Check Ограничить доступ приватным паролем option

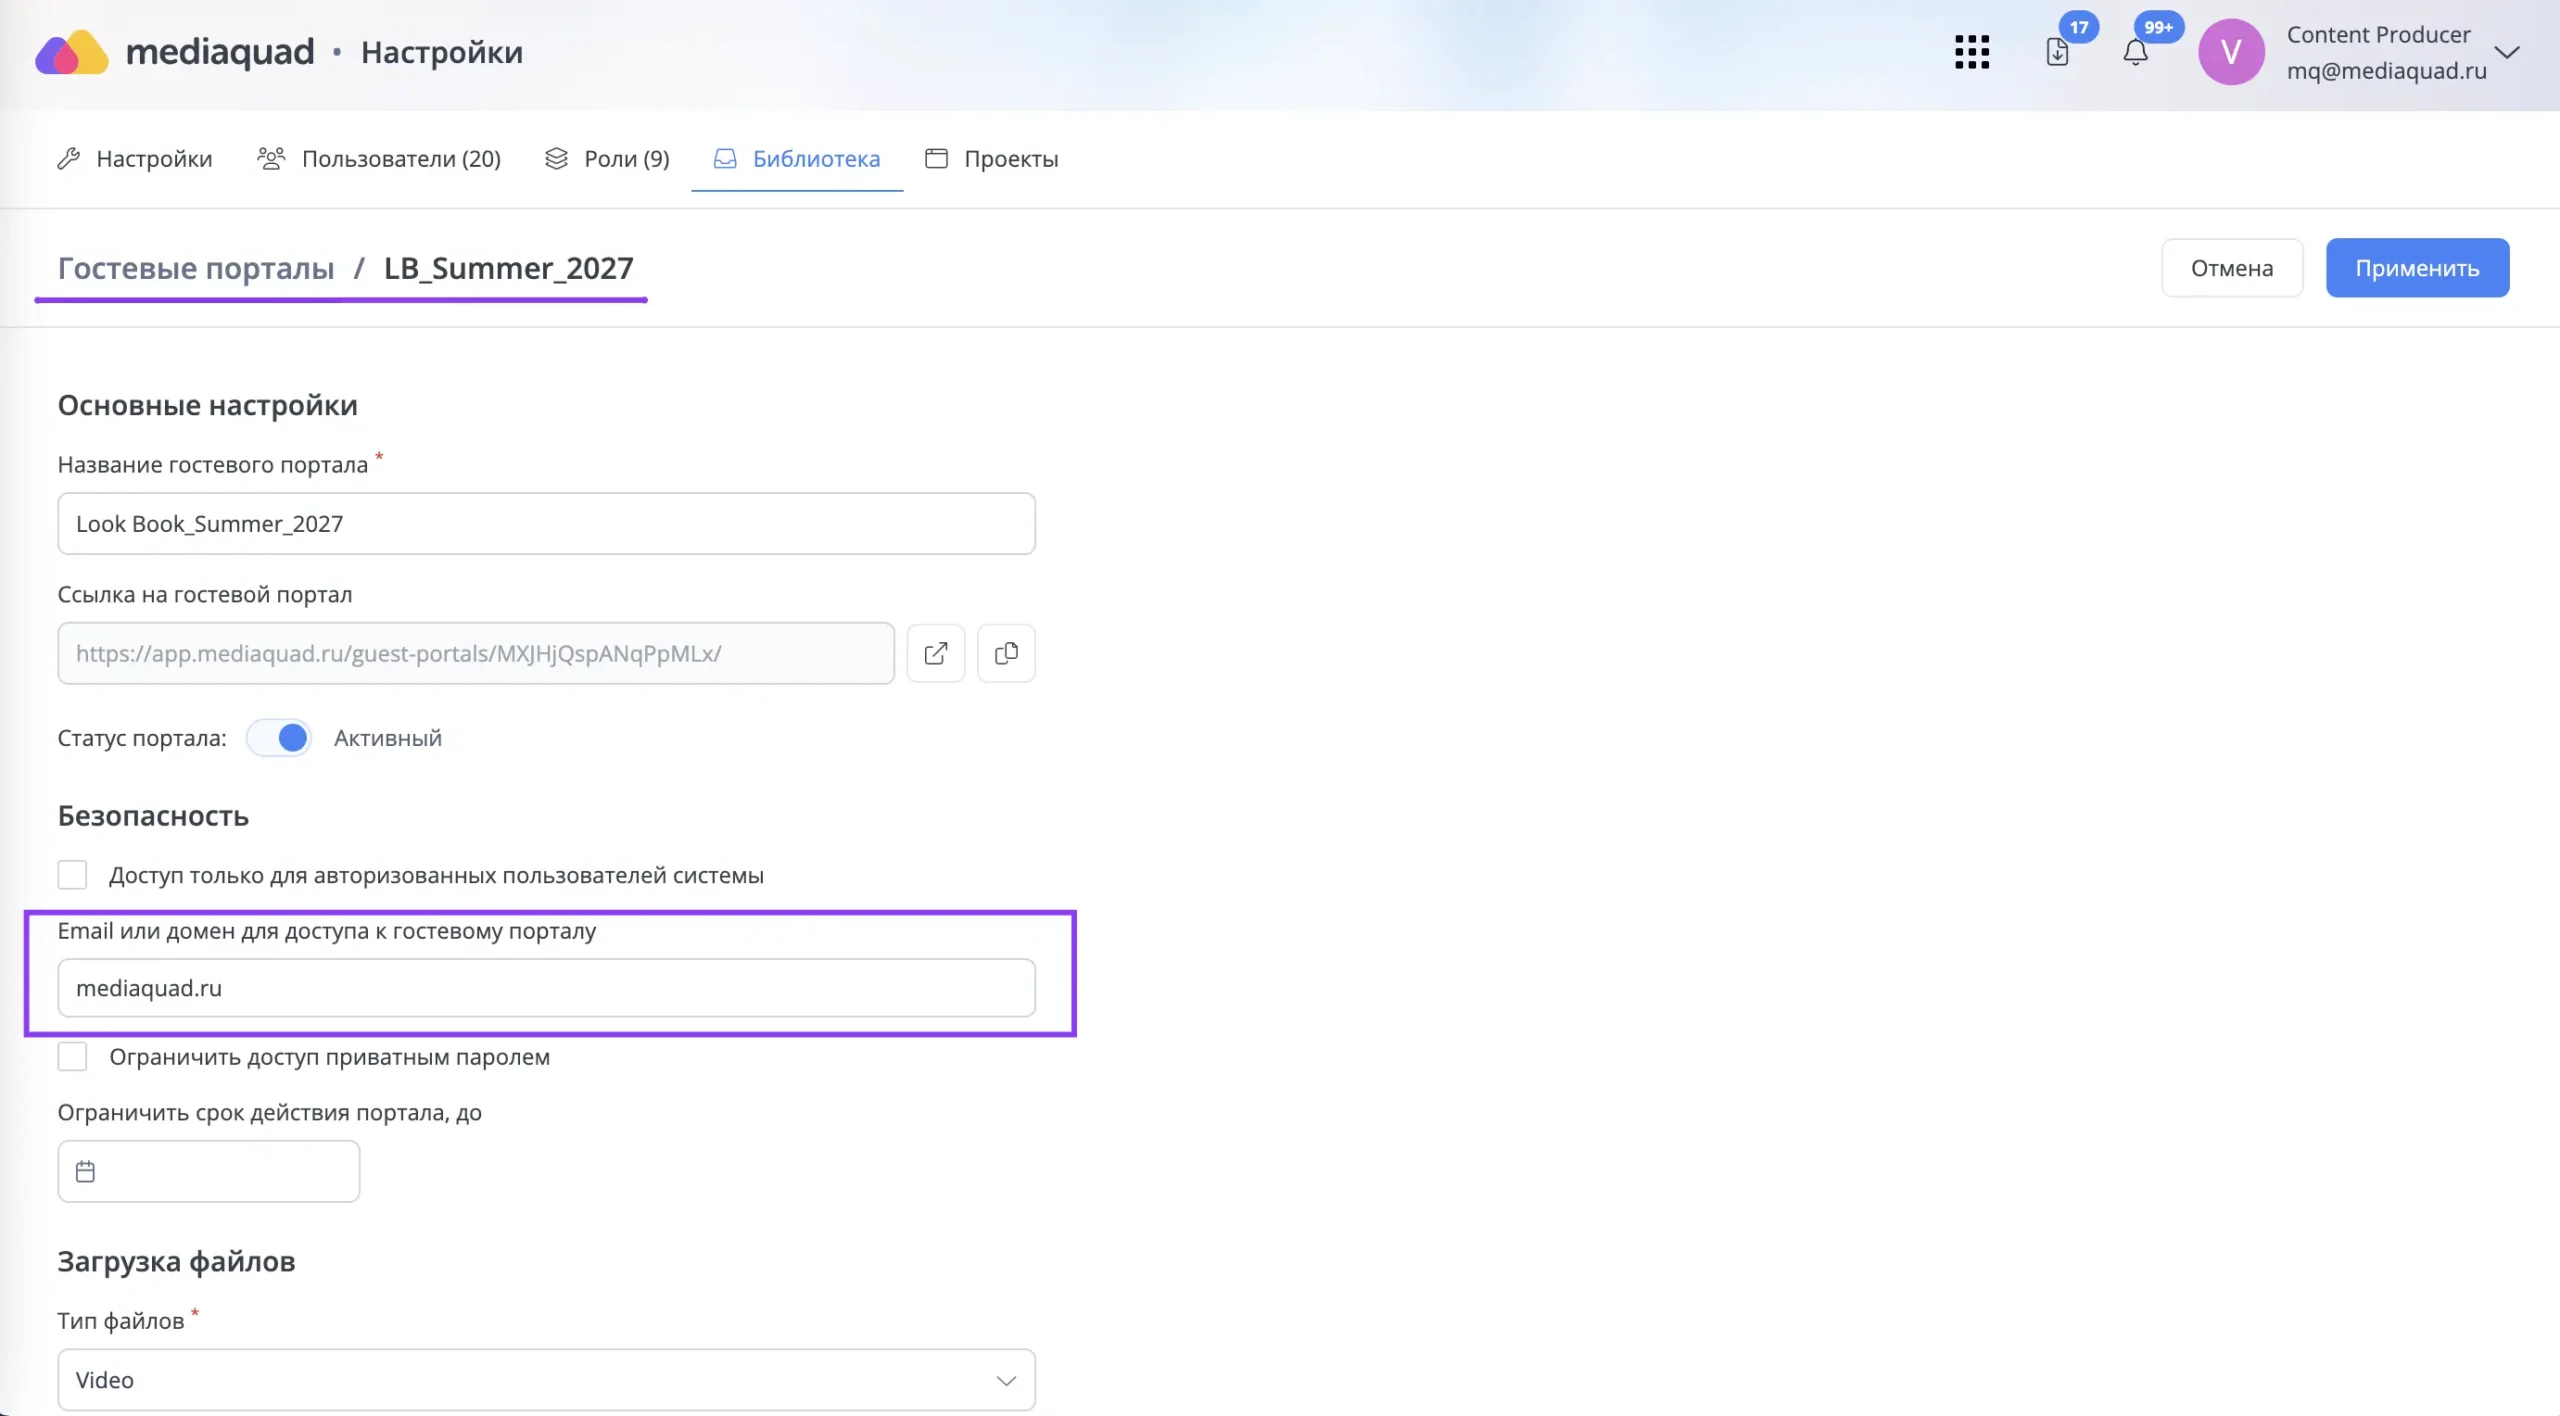(72, 1057)
